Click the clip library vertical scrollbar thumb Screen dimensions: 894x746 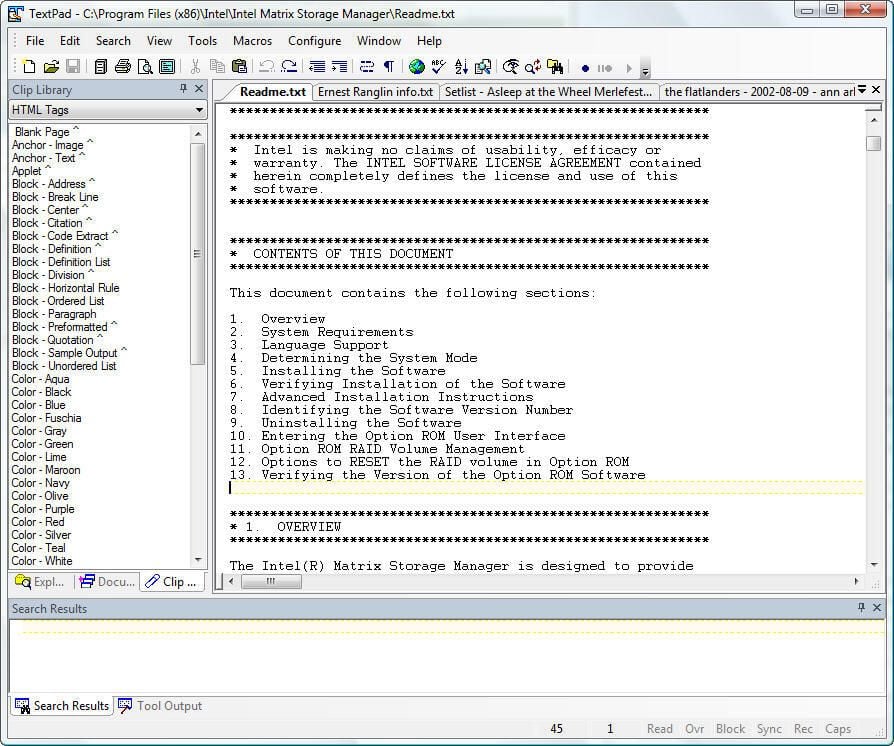pos(197,254)
